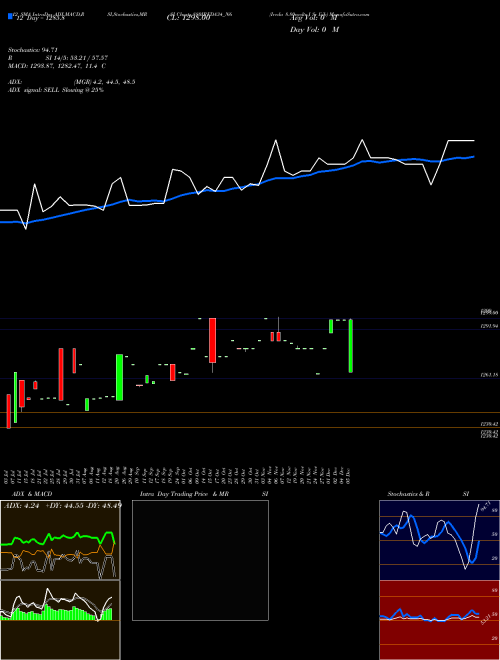Open the red RSI chart panel
The width and height of the screenshot is (500, 660).
[x=439, y=620]
